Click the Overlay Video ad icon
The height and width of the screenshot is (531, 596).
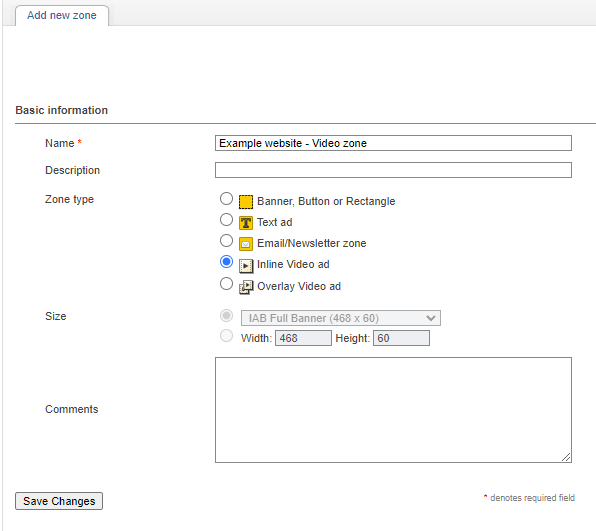246,287
